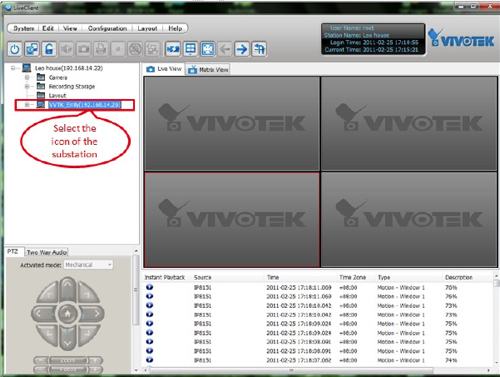Click the greyed speaker volume icon

pos(66,49)
